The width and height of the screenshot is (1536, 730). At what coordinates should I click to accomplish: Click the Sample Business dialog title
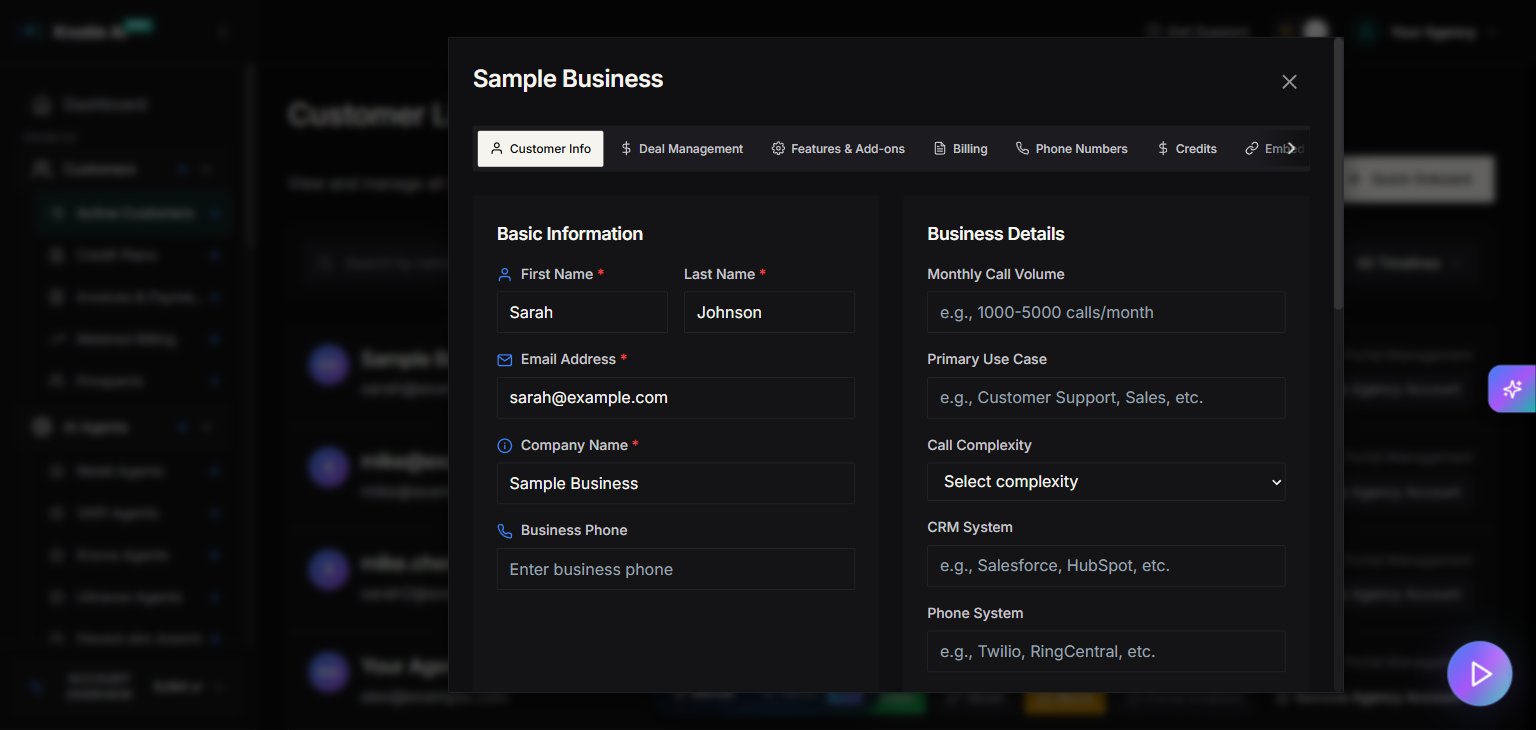click(568, 79)
